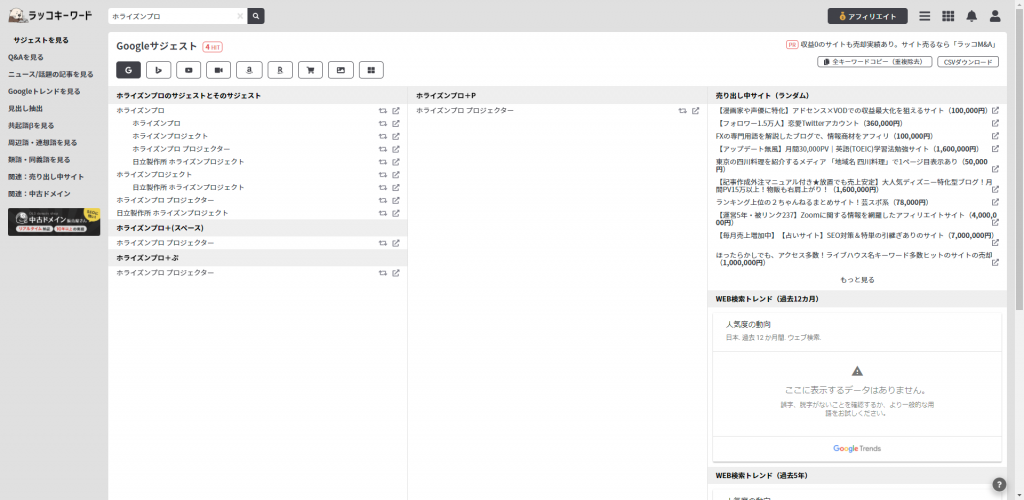Click the keyword search input field

tap(172, 16)
